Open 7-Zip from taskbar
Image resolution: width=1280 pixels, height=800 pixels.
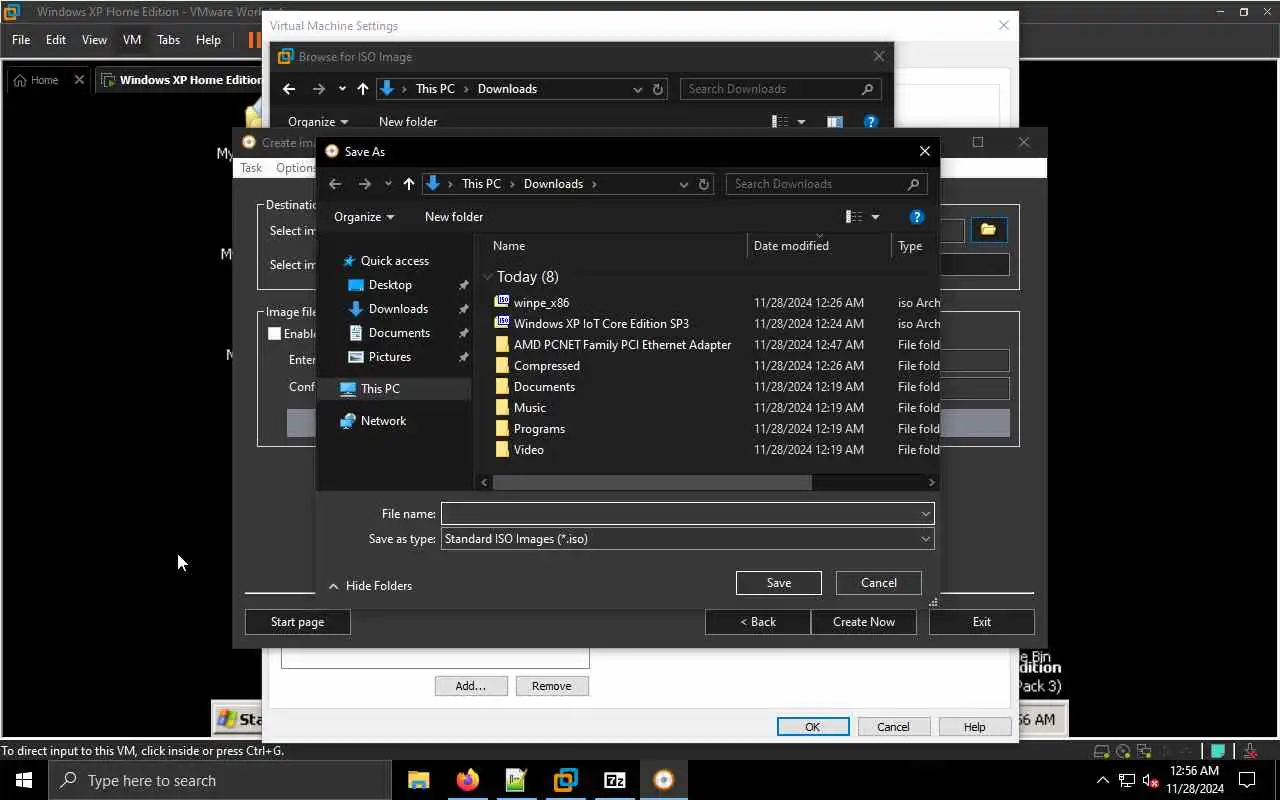[x=615, y=780]
